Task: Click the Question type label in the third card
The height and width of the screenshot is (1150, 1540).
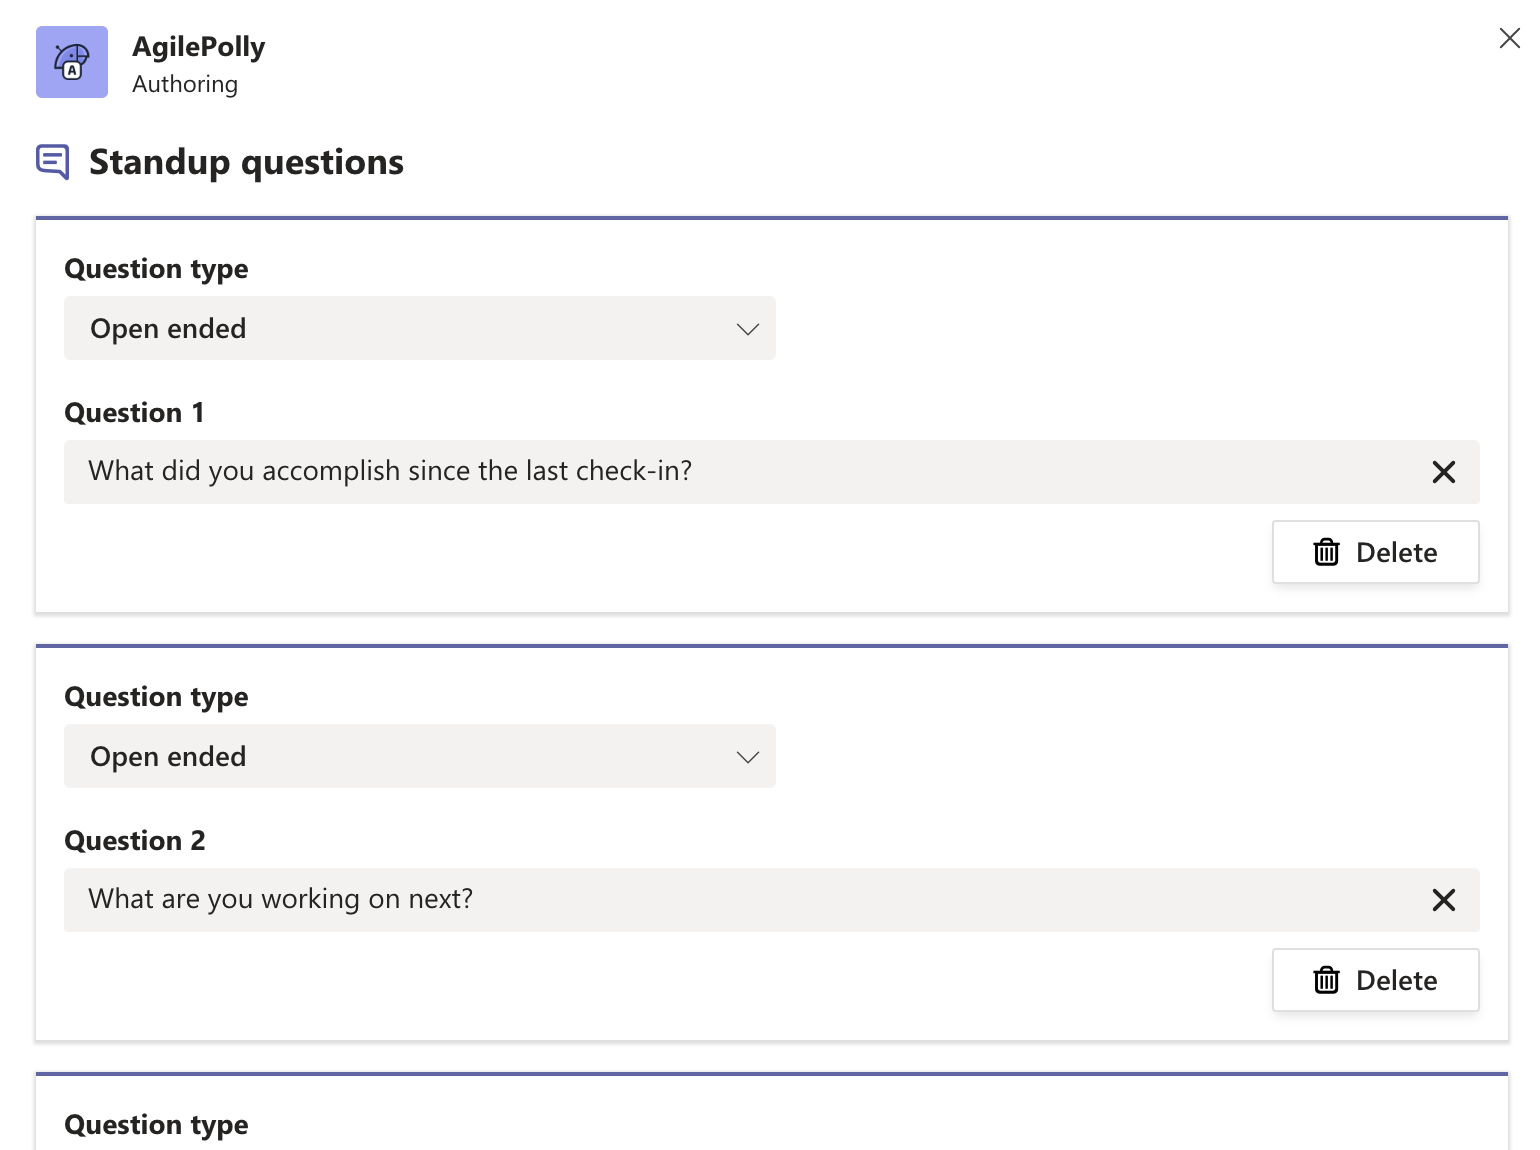Action: click(156, 1125)
